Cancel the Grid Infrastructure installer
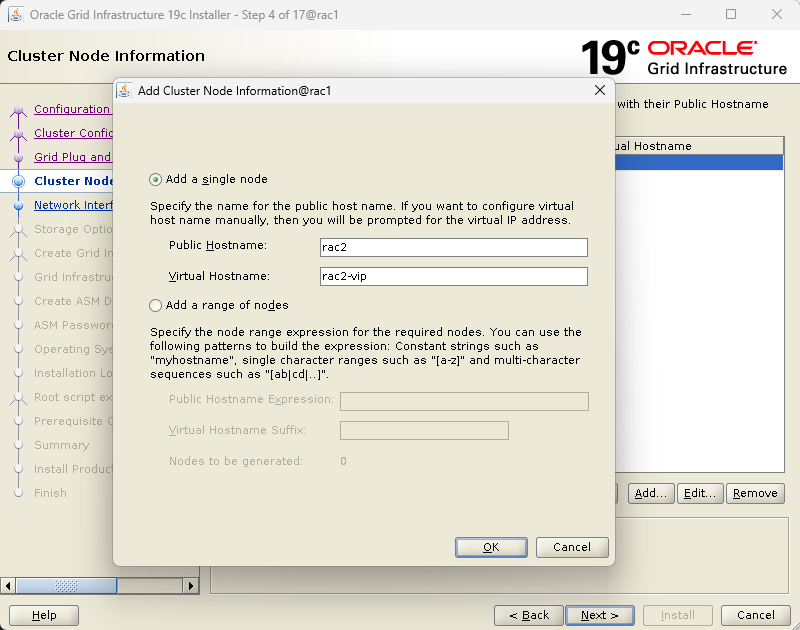The width and height of the screenshot is (800, 630). tap(756, 615)
